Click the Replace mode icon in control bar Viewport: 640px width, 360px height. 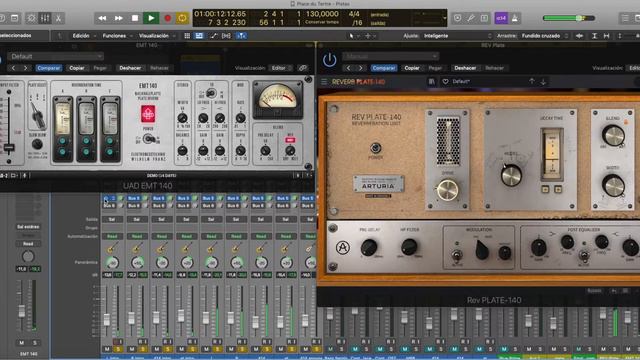click(458, 18)
